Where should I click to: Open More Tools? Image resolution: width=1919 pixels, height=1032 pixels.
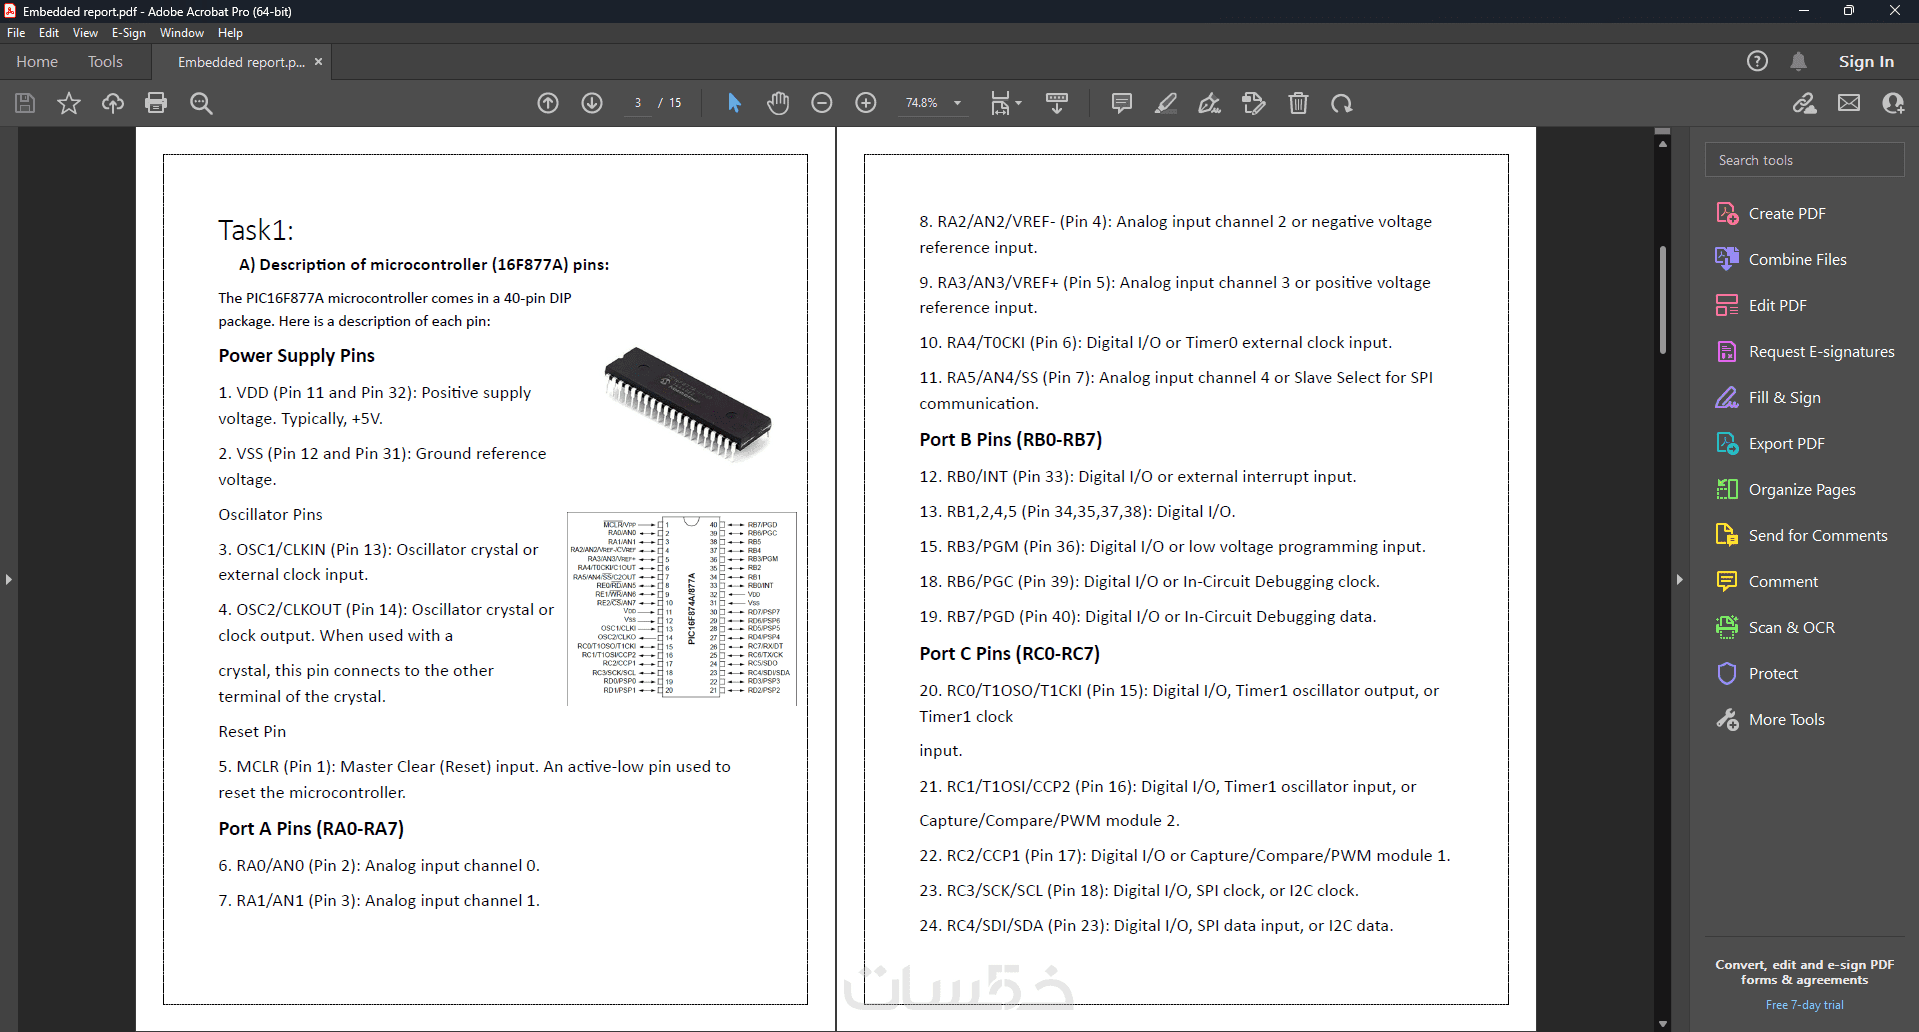(x=1770, y=719)
